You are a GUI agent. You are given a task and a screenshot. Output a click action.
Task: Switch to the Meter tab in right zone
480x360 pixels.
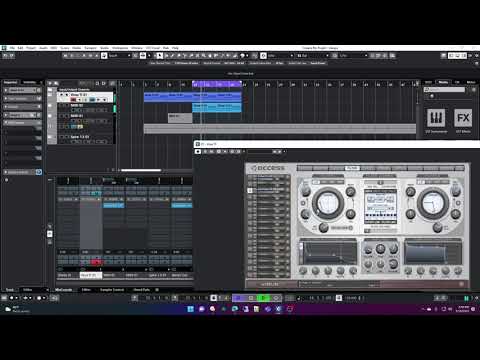(x=471, y=82)
